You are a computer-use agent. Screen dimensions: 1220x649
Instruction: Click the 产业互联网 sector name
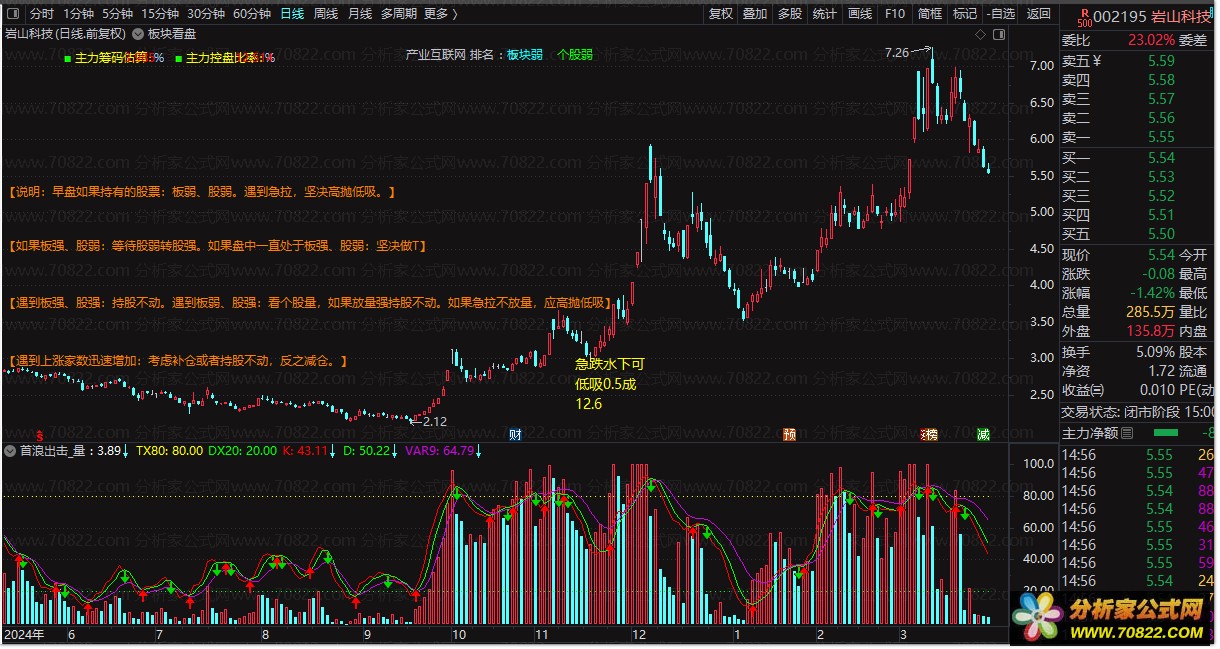436,55
